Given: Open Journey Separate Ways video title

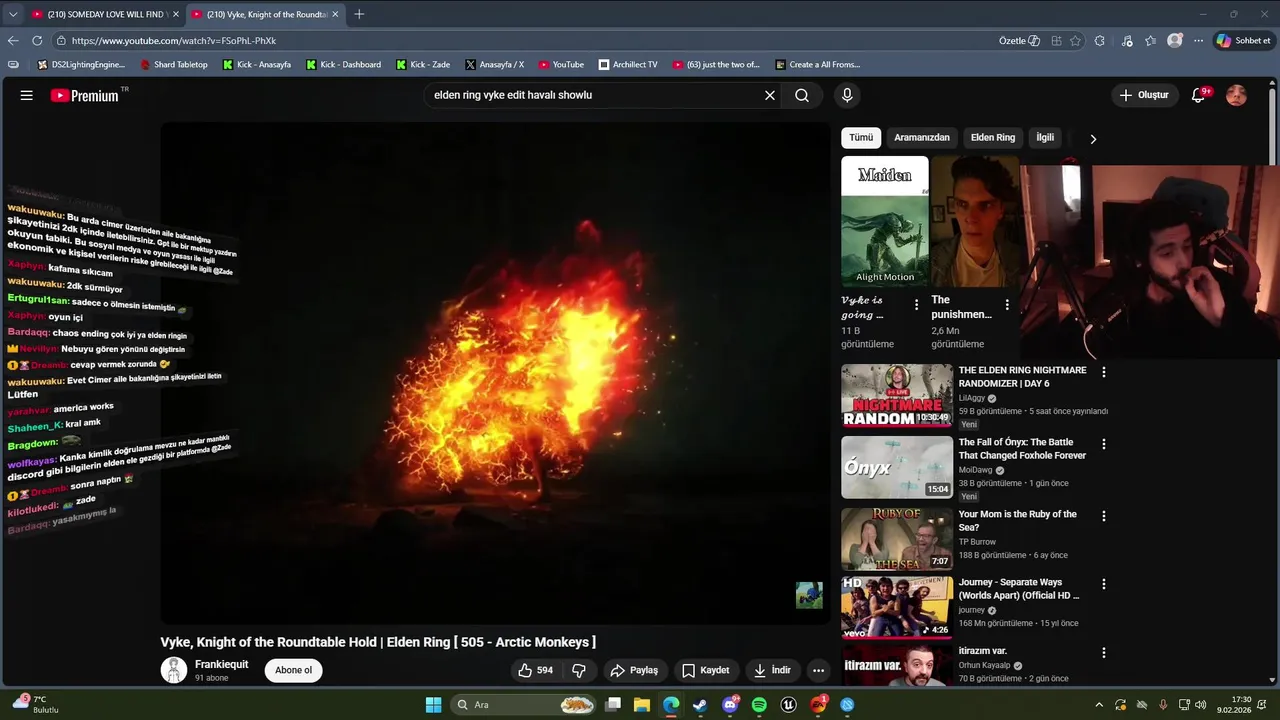Looking at the screenshot, I should tap(1019, 589).
